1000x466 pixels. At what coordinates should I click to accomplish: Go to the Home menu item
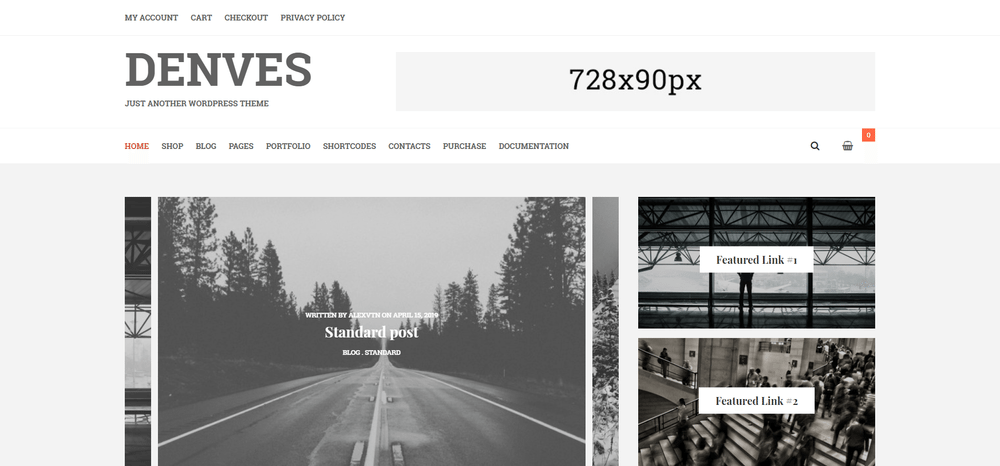click(136, 146)
